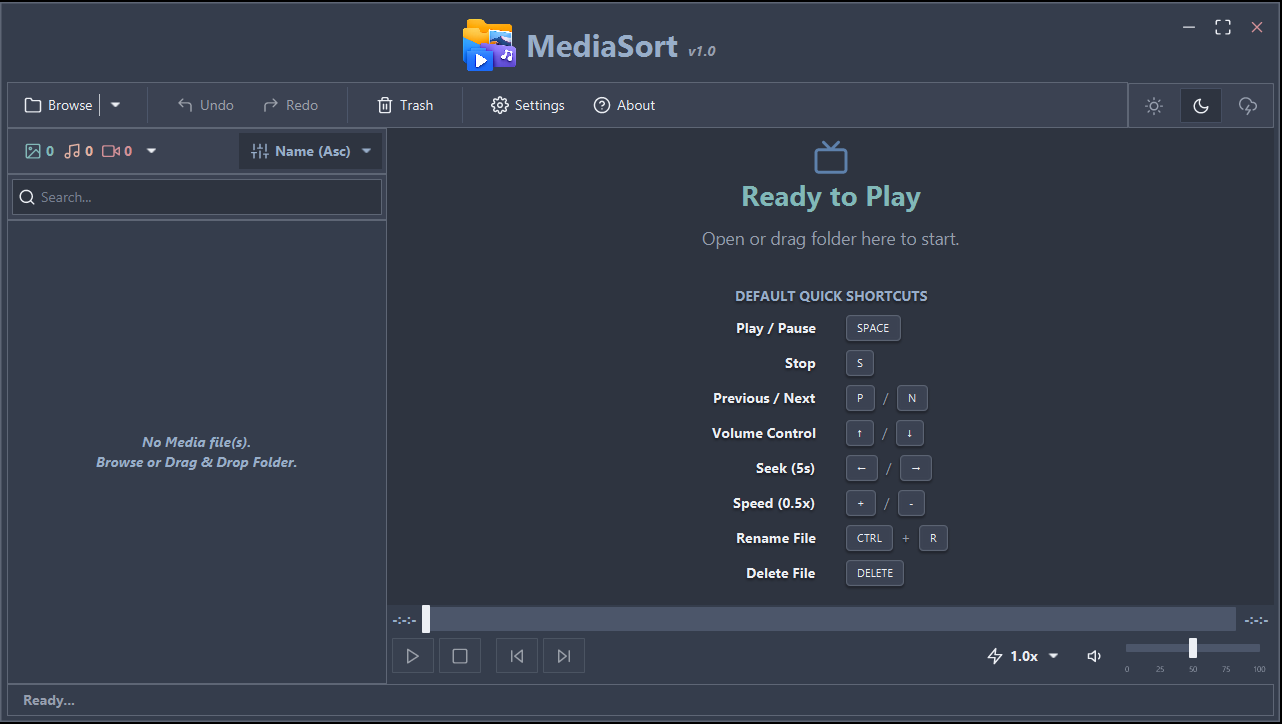Click the video count icon

(111, 151)
